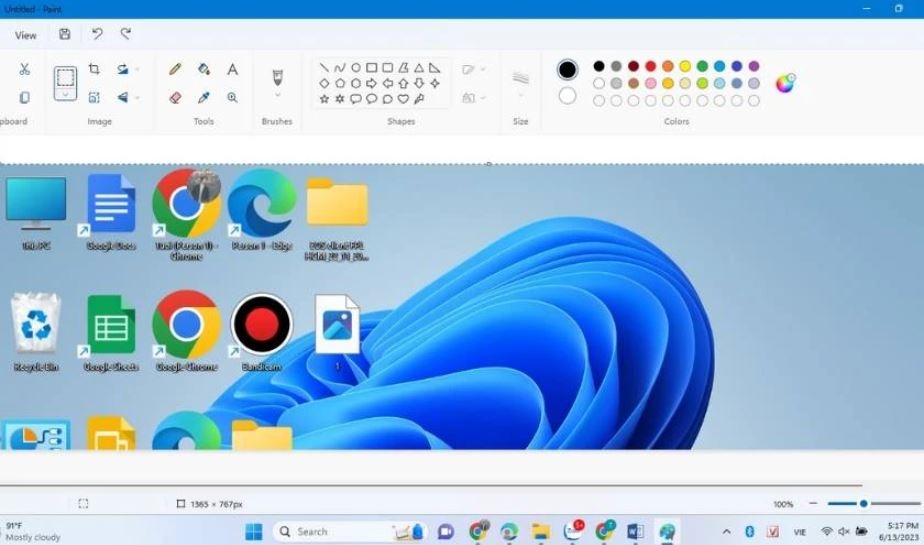Choose the green palette color
Viewport: 924px width, 545px height.
coord(702,66)
